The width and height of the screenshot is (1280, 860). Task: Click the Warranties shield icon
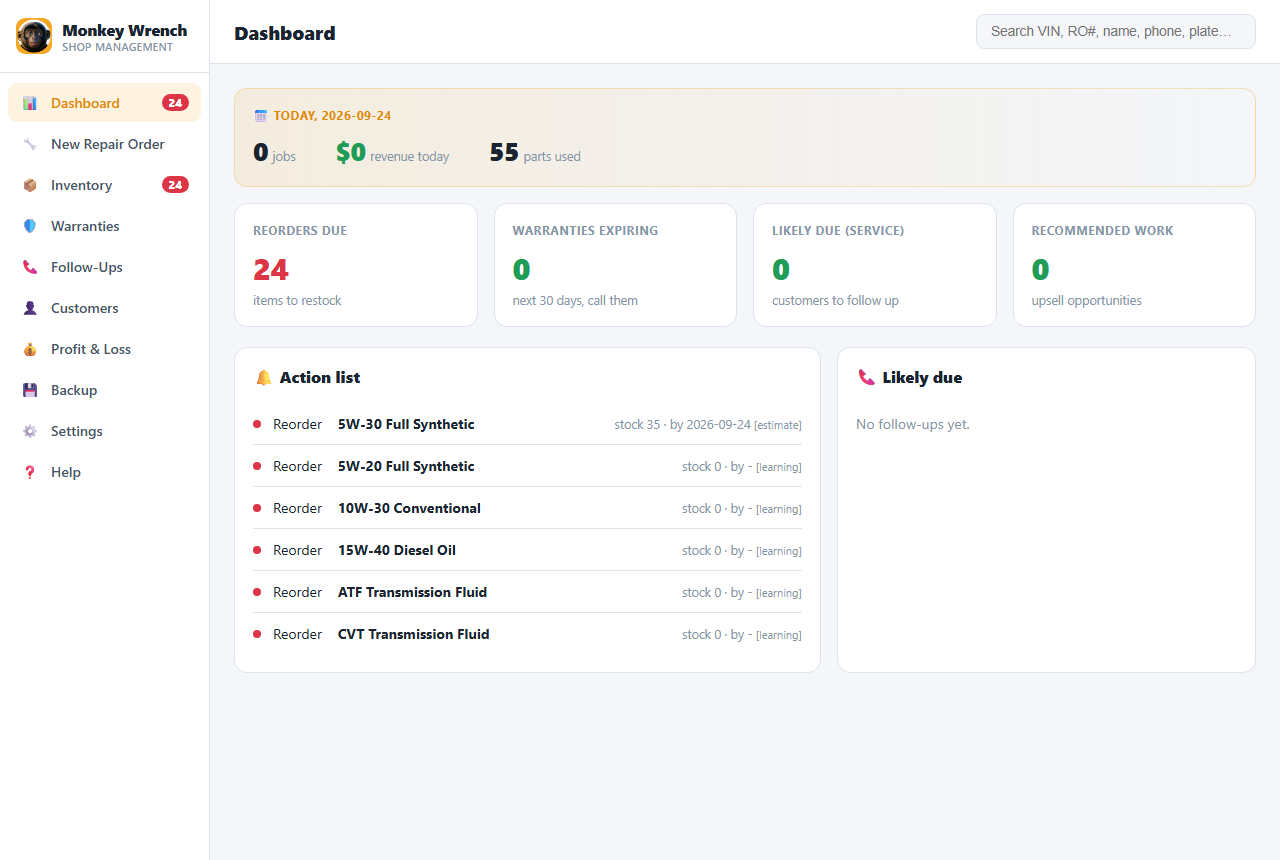click(x=30, y=226)
